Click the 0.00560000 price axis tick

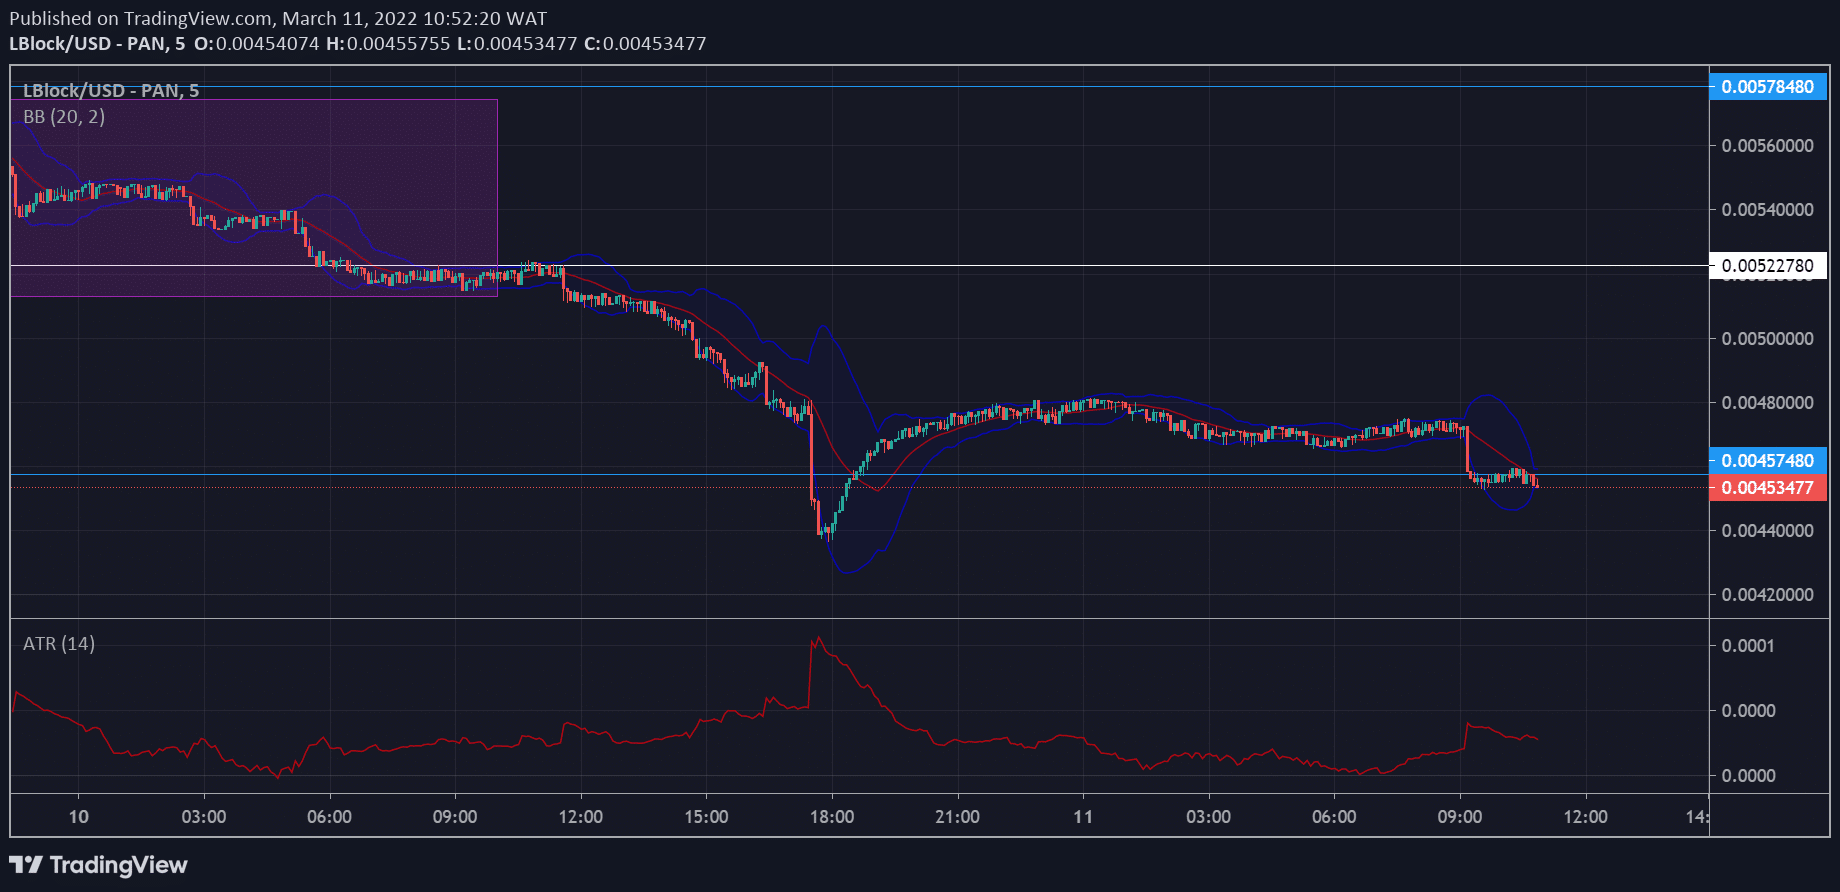click(1767, 146)
